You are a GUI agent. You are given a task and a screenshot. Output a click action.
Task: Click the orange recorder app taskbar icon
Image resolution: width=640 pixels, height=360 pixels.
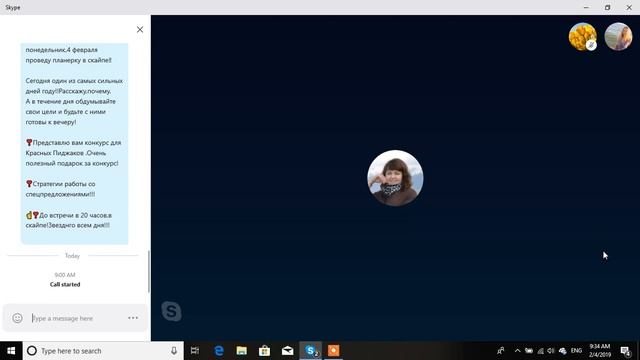(333, 351)
